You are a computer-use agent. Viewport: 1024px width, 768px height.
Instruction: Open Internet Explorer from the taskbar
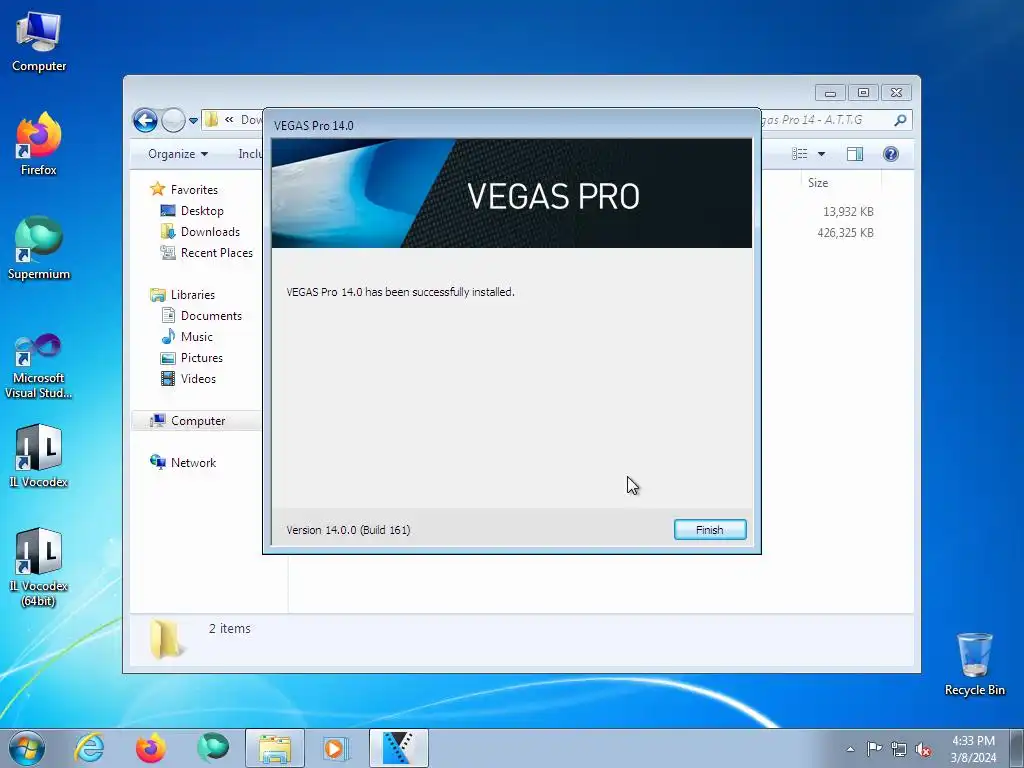(x=89, y=748)
